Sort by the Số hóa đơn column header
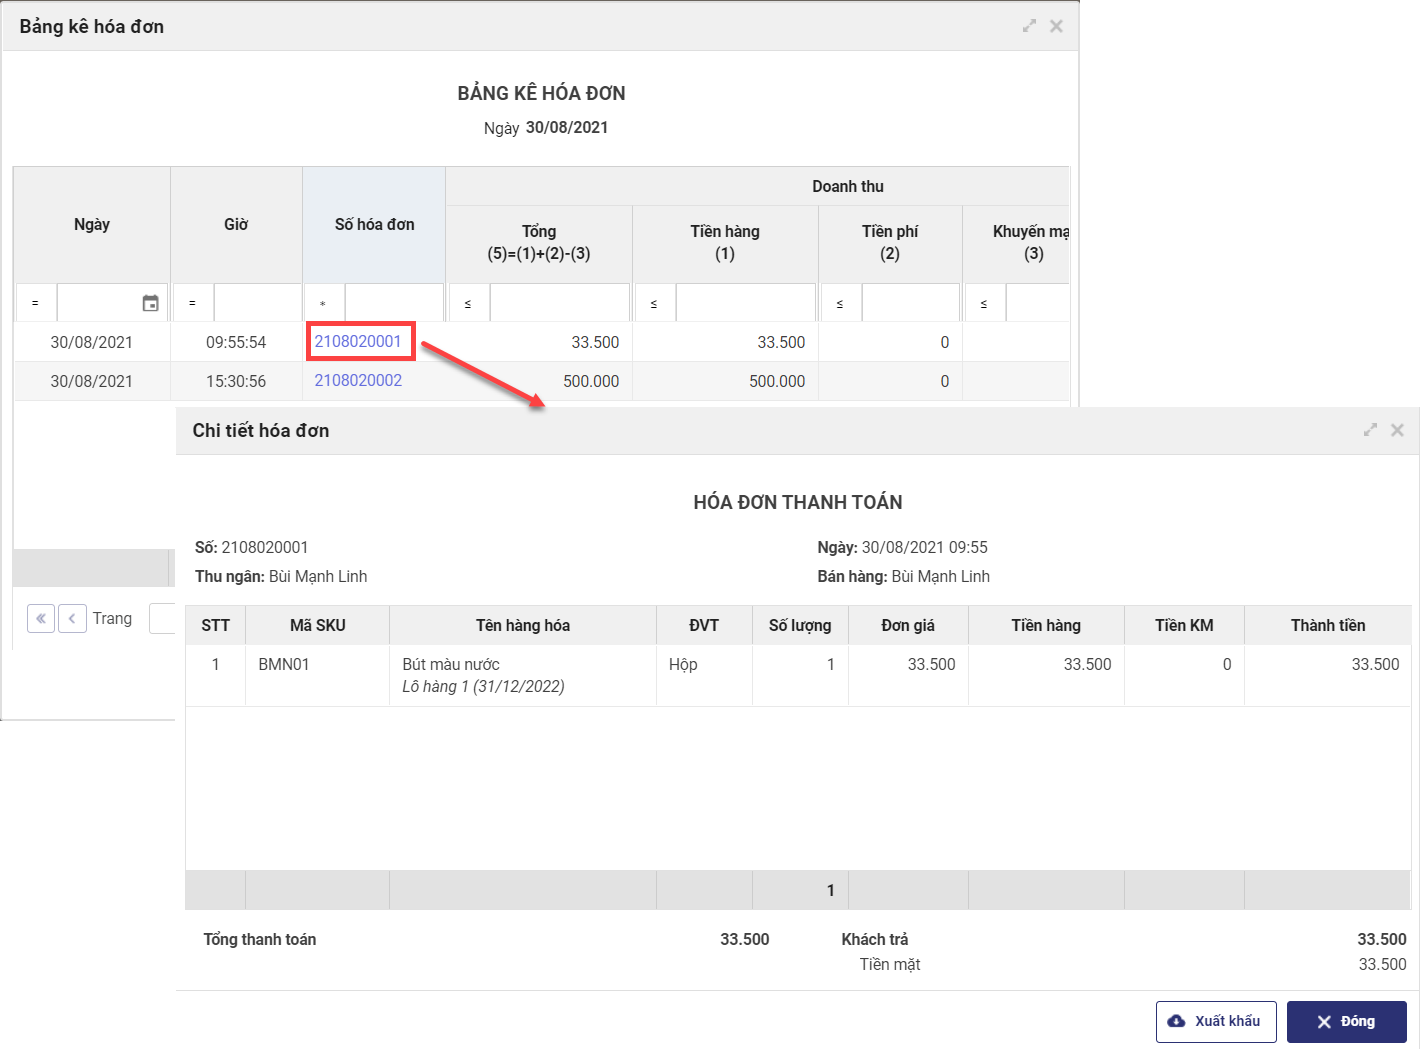Viewport: 1420px width, 1049px height. click(x=374, y=225)
